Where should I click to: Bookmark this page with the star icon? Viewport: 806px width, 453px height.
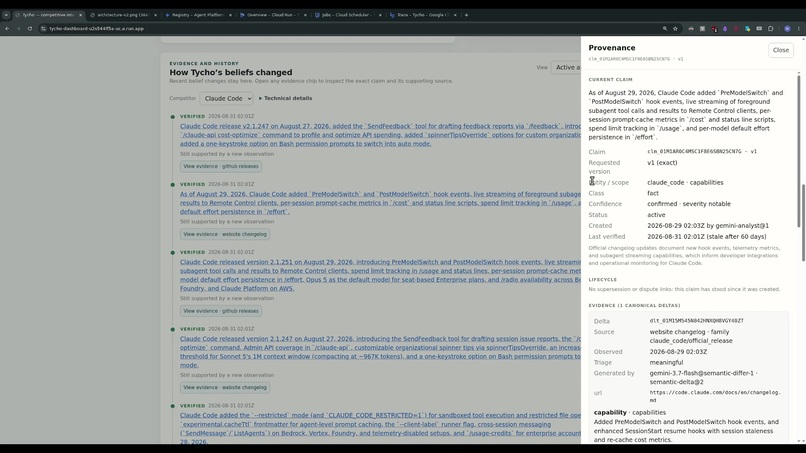(675, 29)
